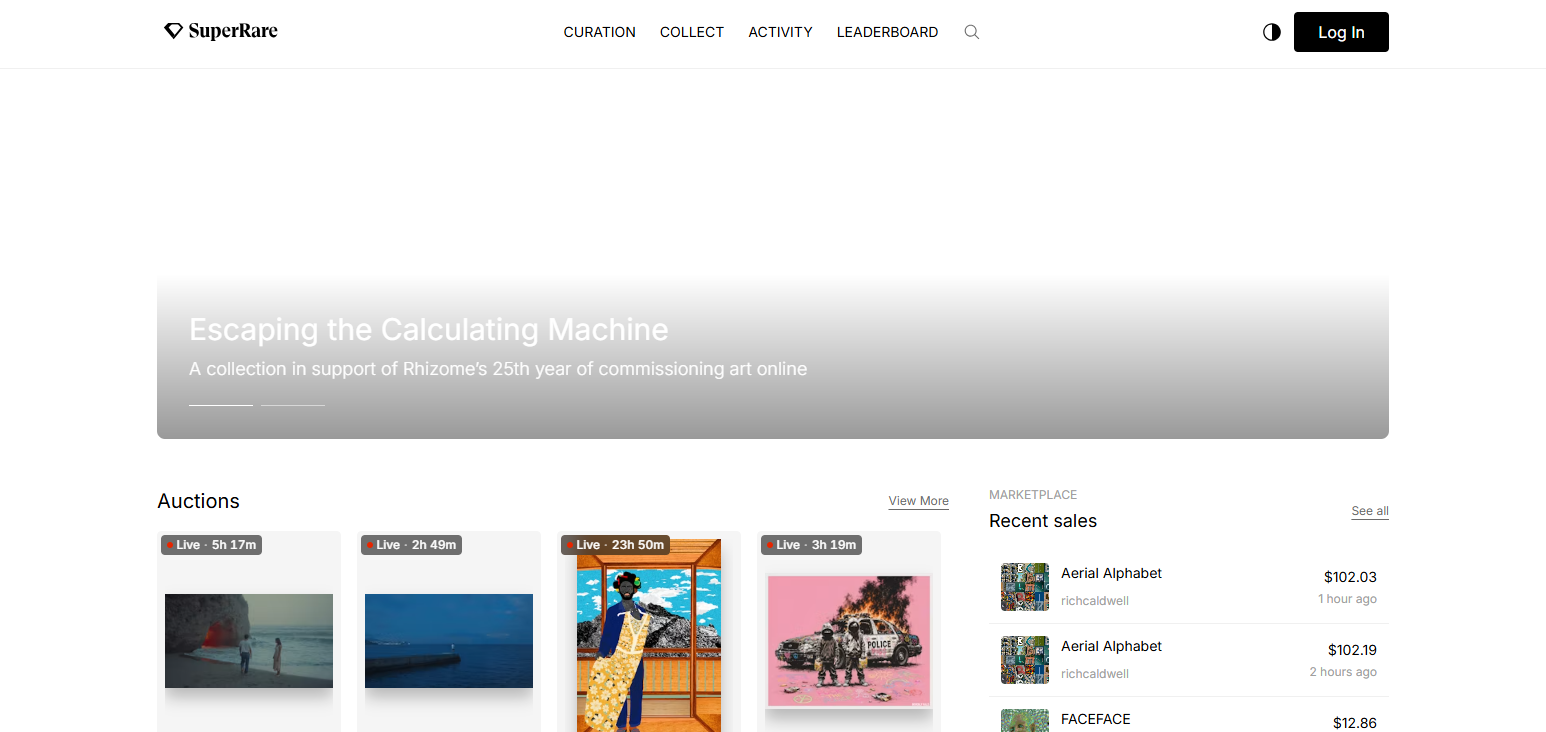Open the FACEFACE sale item
This screenshot has width=1546, height=732.
coord(1189,716)
